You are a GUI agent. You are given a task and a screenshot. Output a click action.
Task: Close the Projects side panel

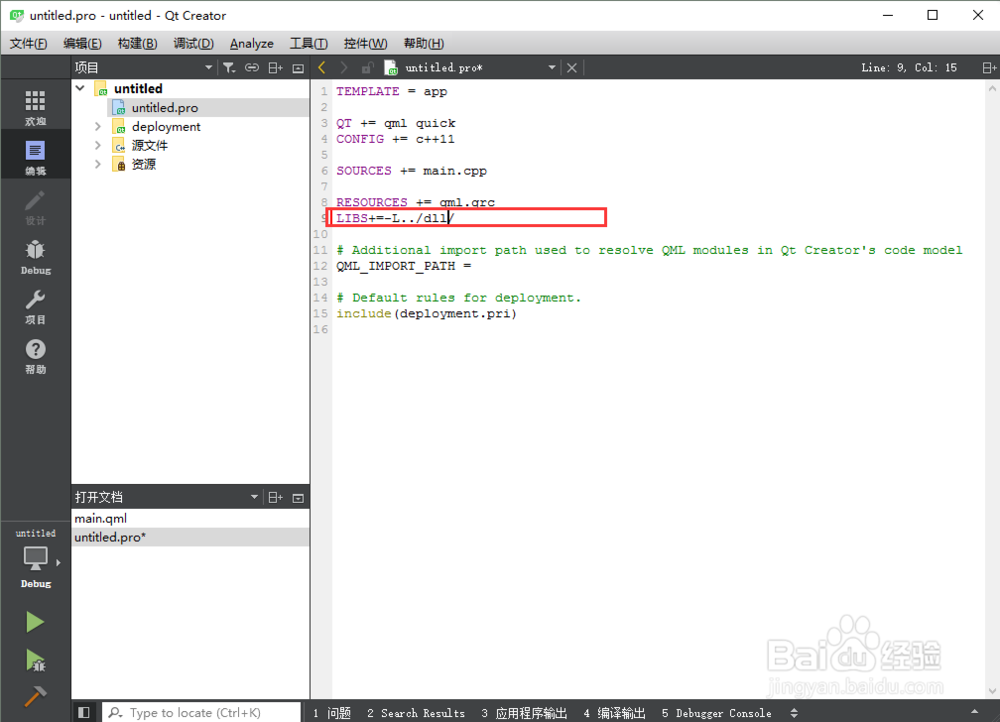(298, 68)
